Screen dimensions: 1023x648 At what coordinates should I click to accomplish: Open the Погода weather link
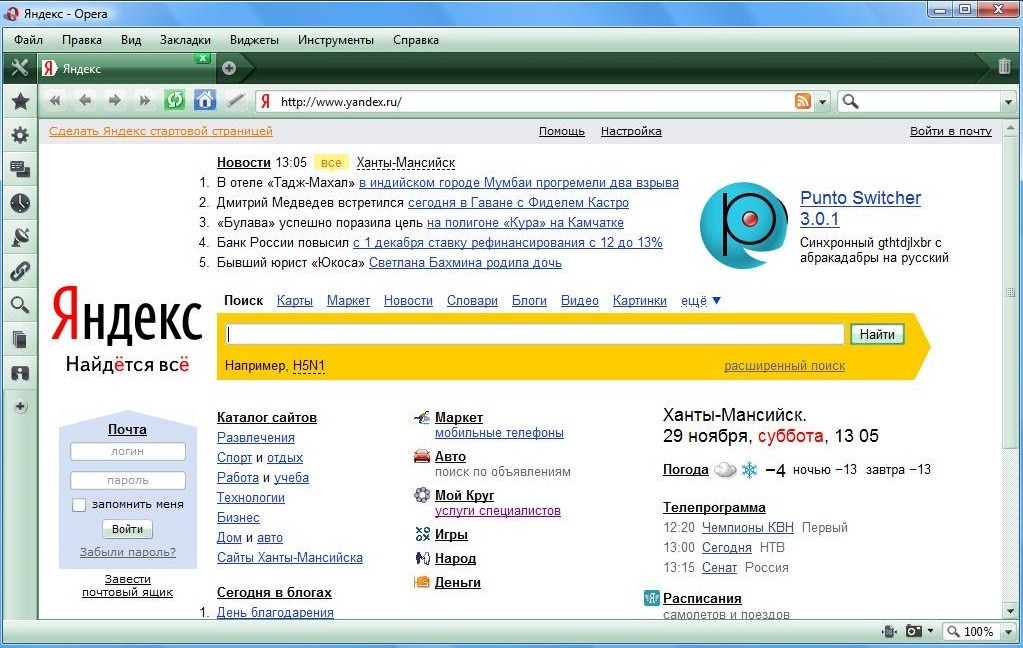click(685, 469)
